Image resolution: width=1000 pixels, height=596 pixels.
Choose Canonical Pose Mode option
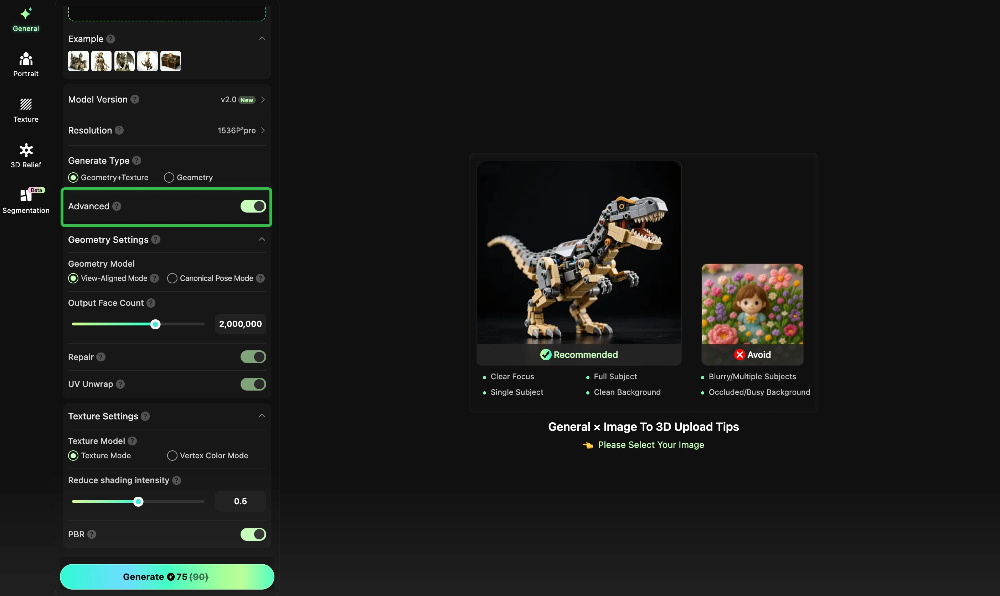[x=172, y=279]
